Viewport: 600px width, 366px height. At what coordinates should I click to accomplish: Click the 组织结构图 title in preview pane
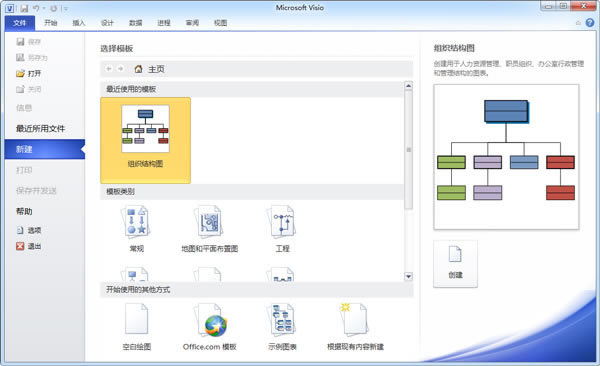pos(454,48)
